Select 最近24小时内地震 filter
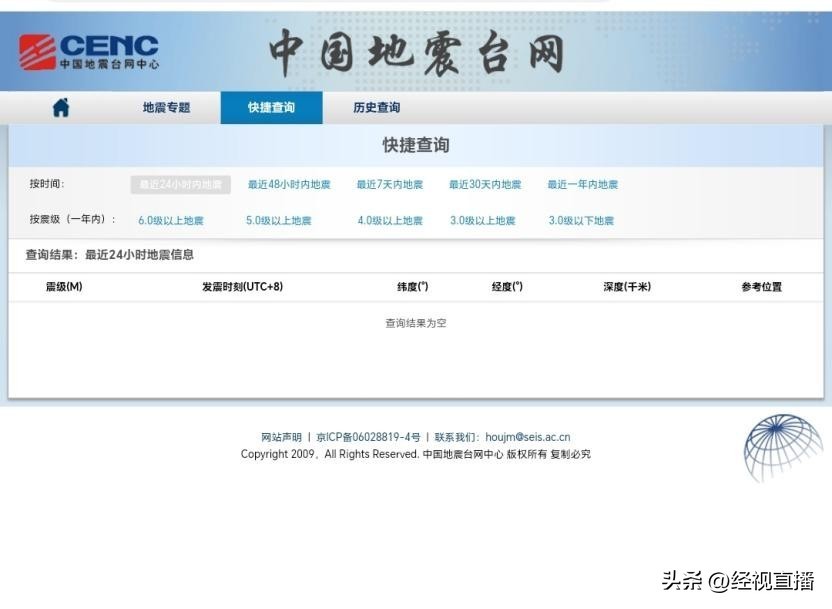The height and width of the screenshot is (609, 832). [180, 185]
